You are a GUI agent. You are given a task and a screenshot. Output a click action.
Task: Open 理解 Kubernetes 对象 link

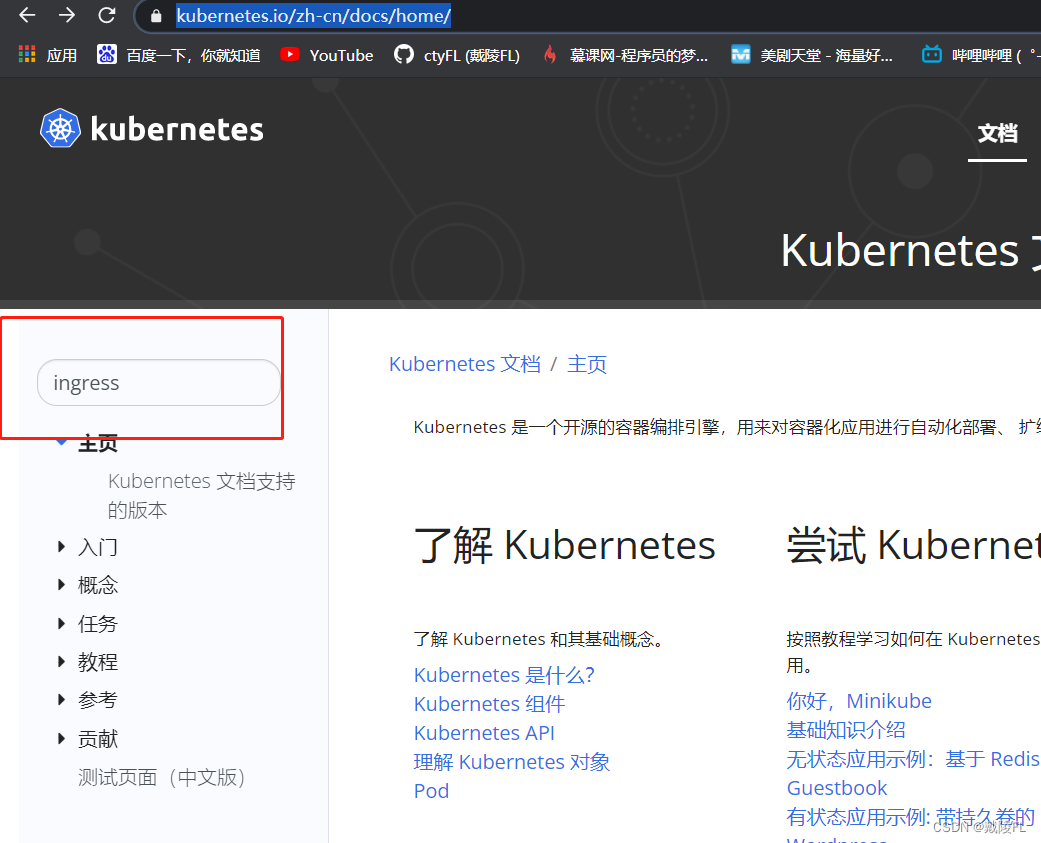tap(512, 762)
